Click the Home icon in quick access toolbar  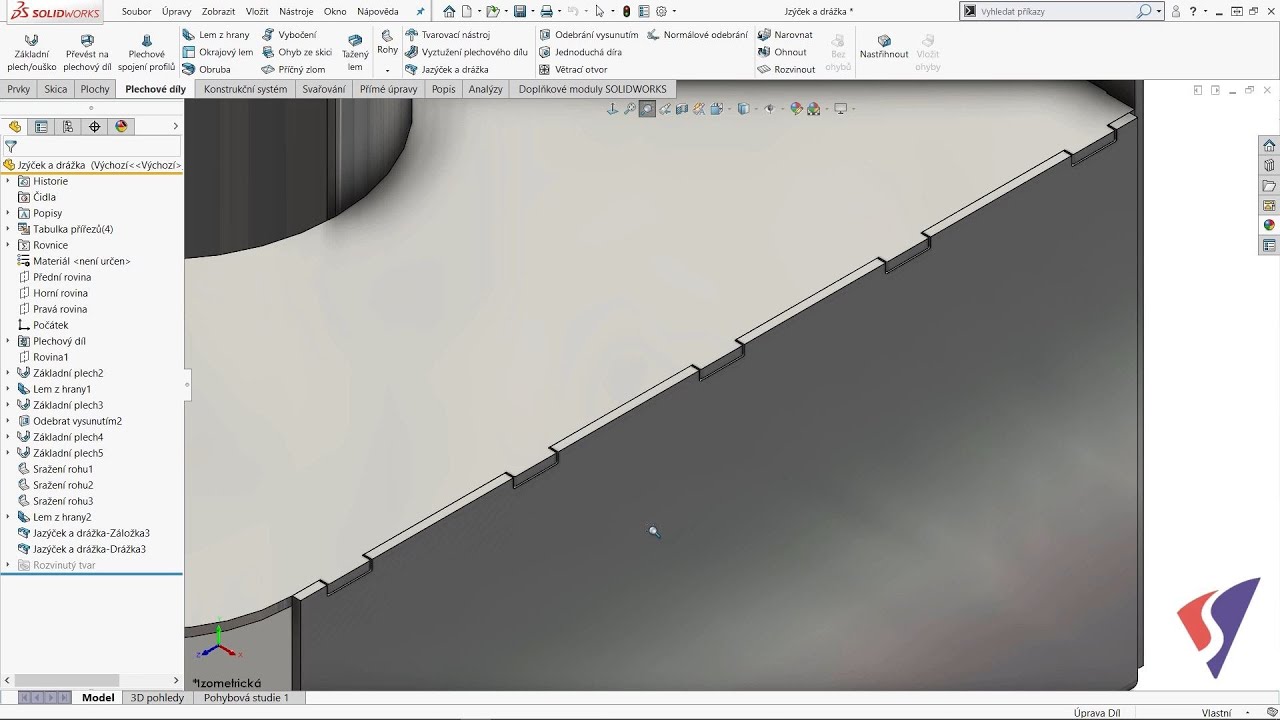point(449,12)
